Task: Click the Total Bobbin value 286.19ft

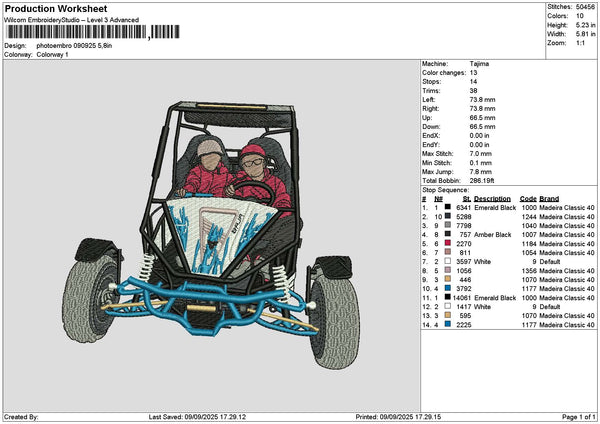Action: click(x=482, y=180)
